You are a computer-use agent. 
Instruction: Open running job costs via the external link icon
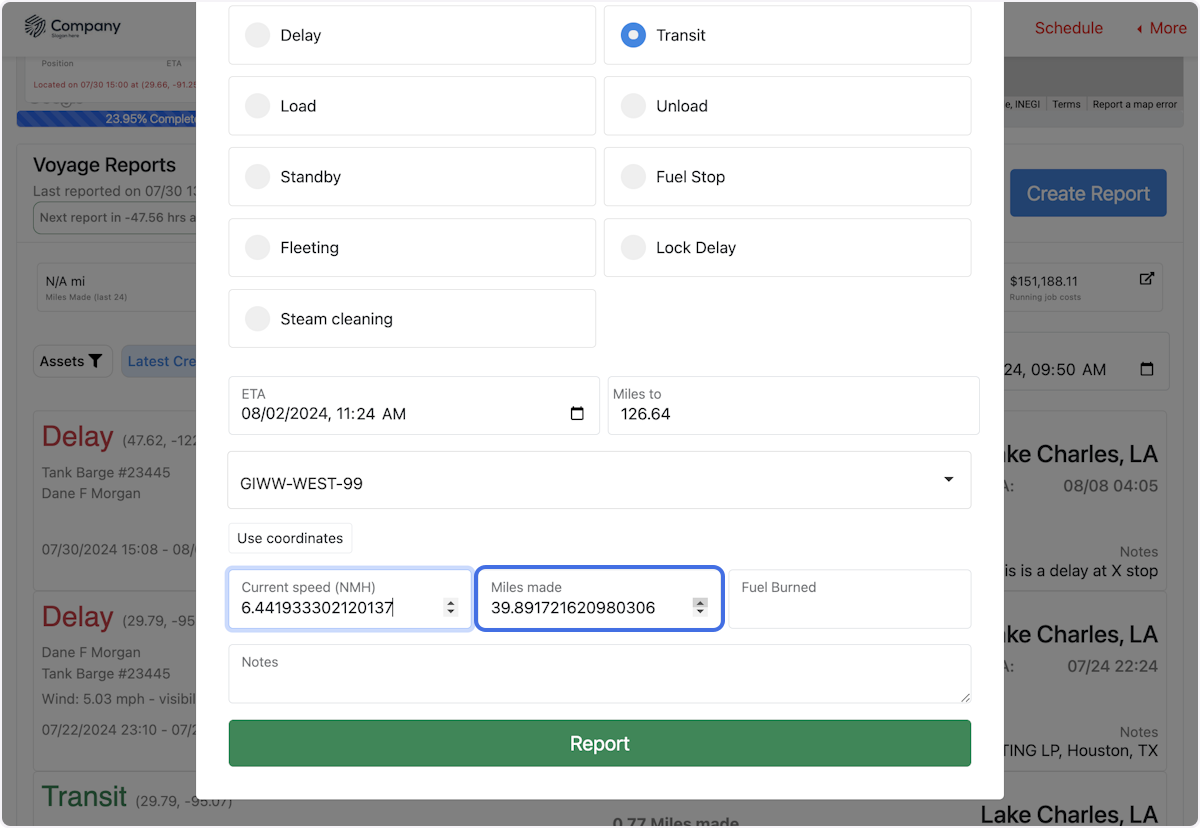[x=1146, y=279]
